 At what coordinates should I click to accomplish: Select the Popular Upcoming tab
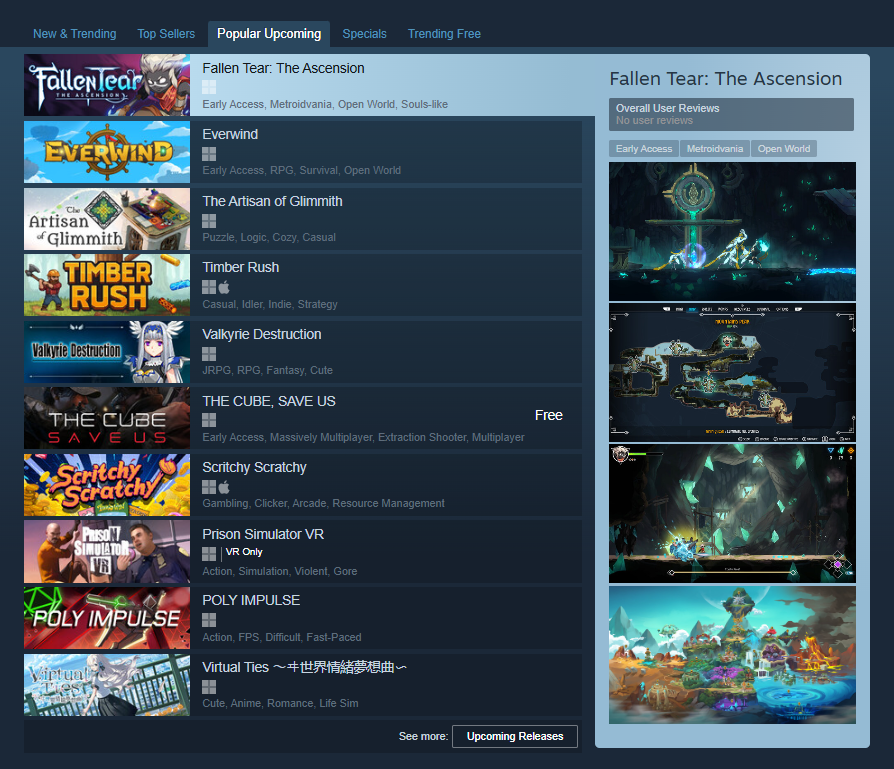click(x=269, y=34)
